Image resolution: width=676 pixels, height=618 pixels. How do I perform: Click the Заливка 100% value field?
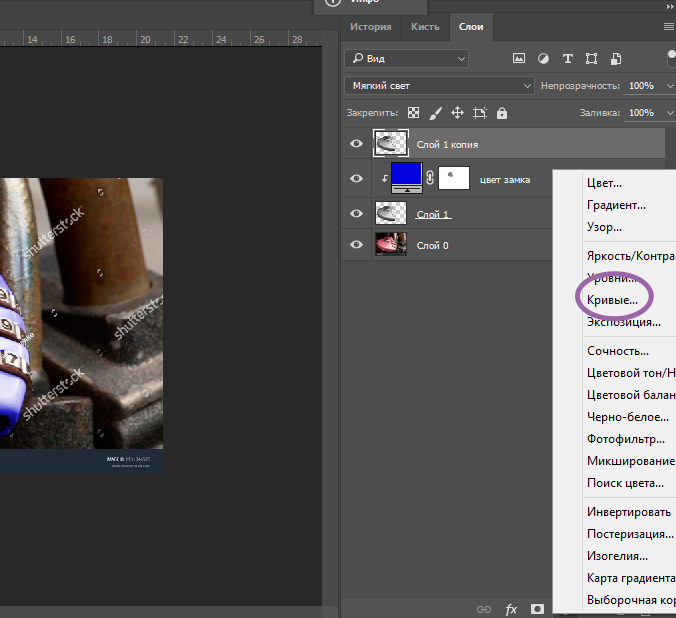coord(641,113)
